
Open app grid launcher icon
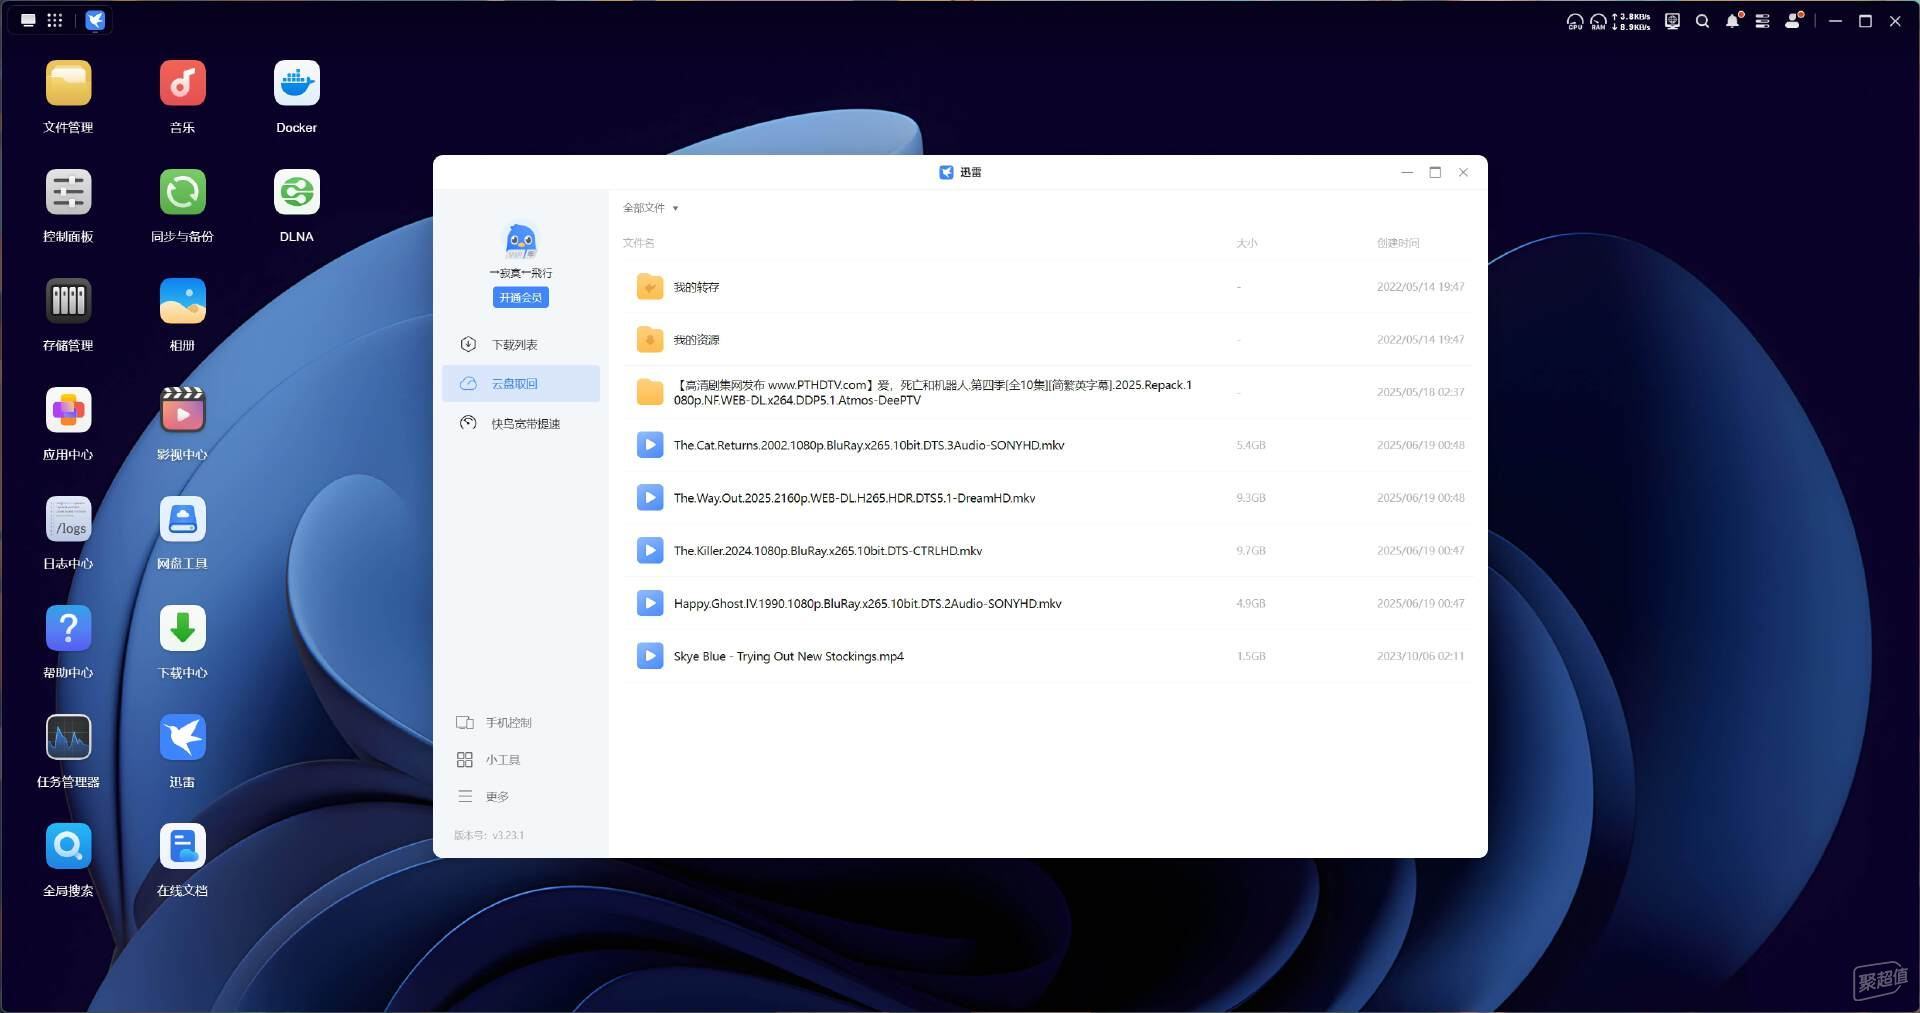pos(55,20)
